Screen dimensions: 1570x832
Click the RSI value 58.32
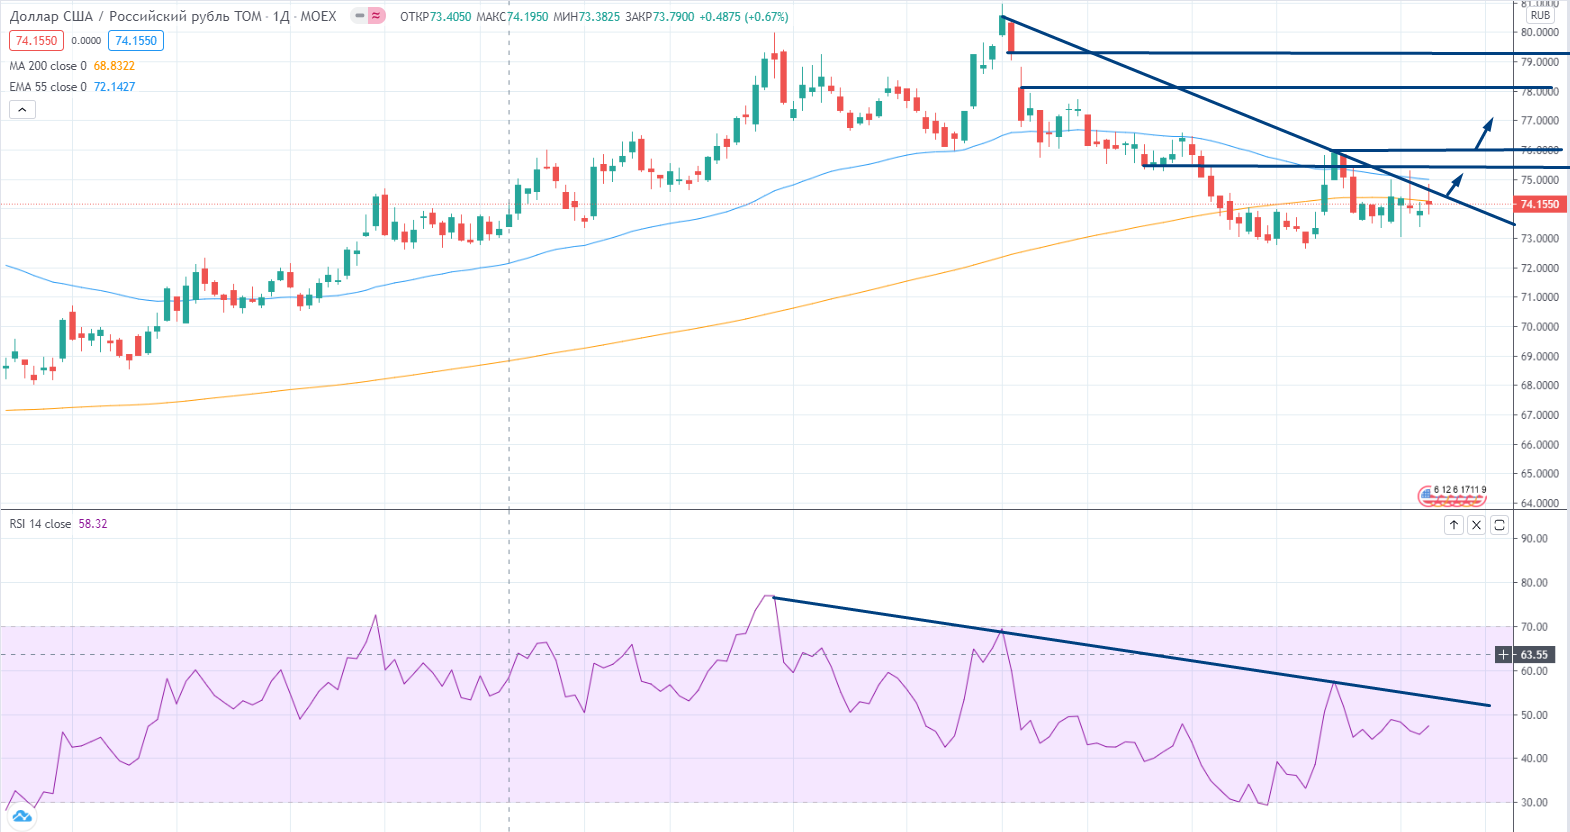(x=93, y=524)
